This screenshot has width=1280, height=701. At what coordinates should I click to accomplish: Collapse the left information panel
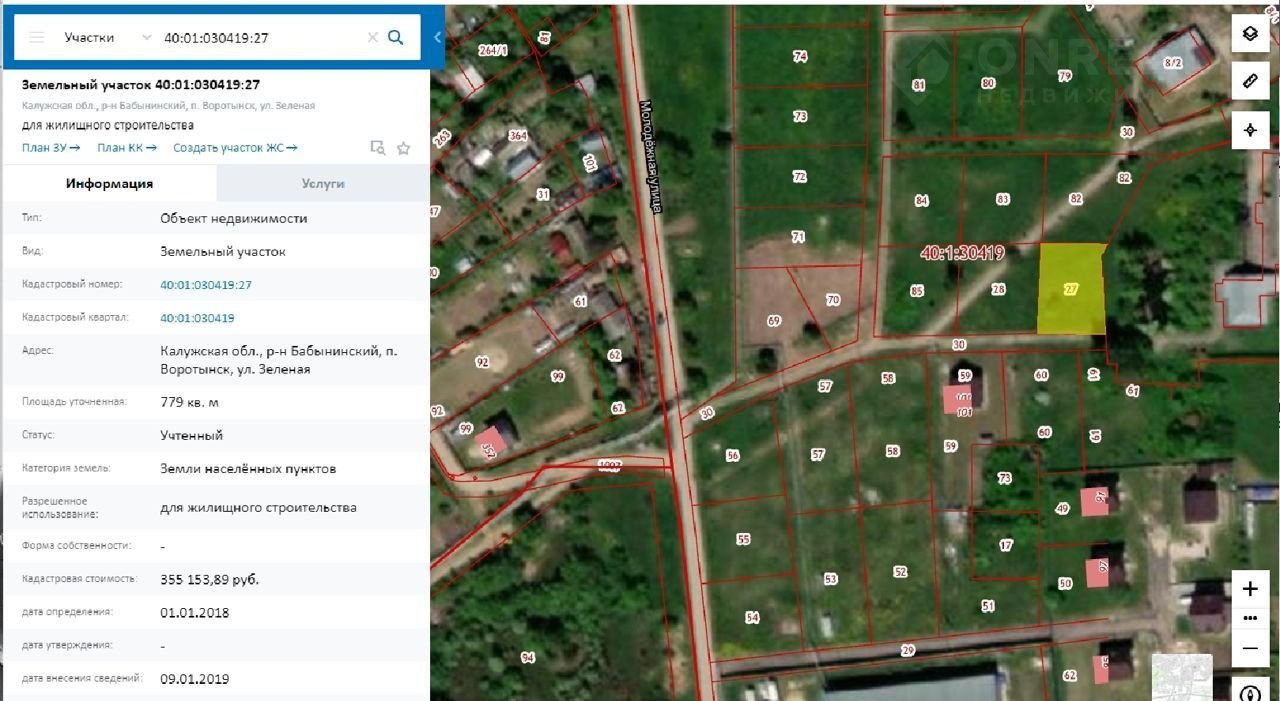437,37
